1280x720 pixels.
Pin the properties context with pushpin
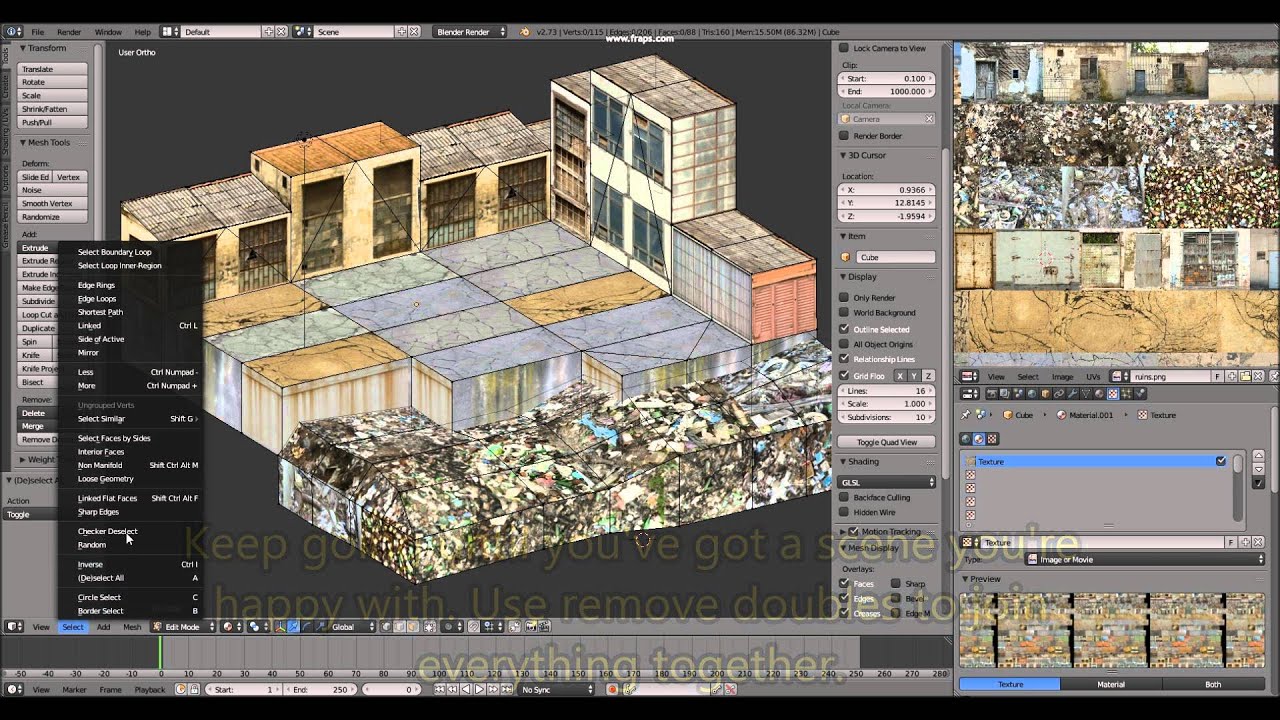pyautogui.click(x=966, y=415)
